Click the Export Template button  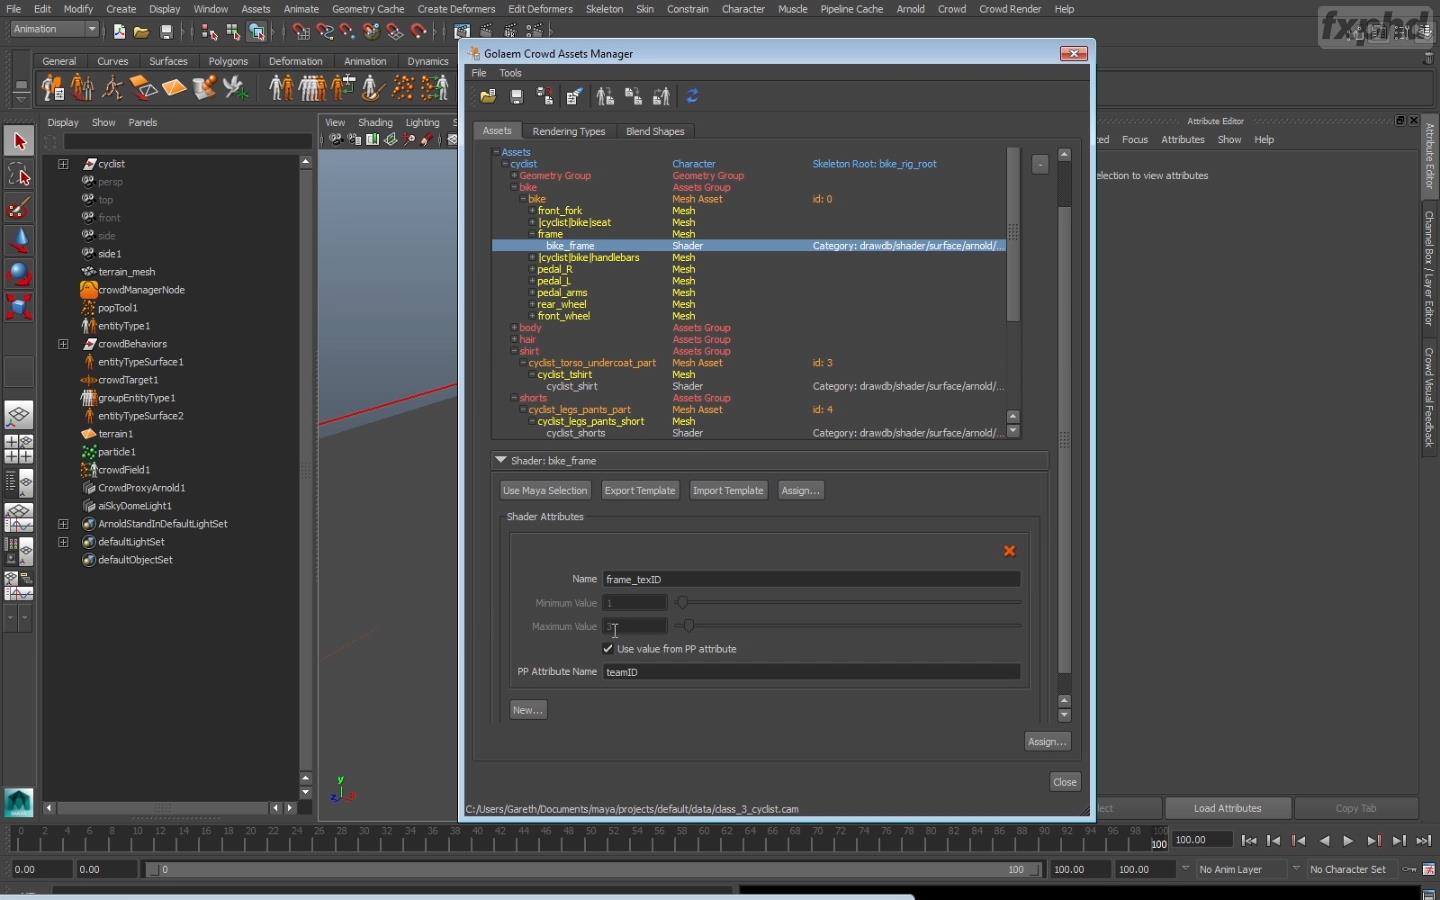[x=640, y=491]
